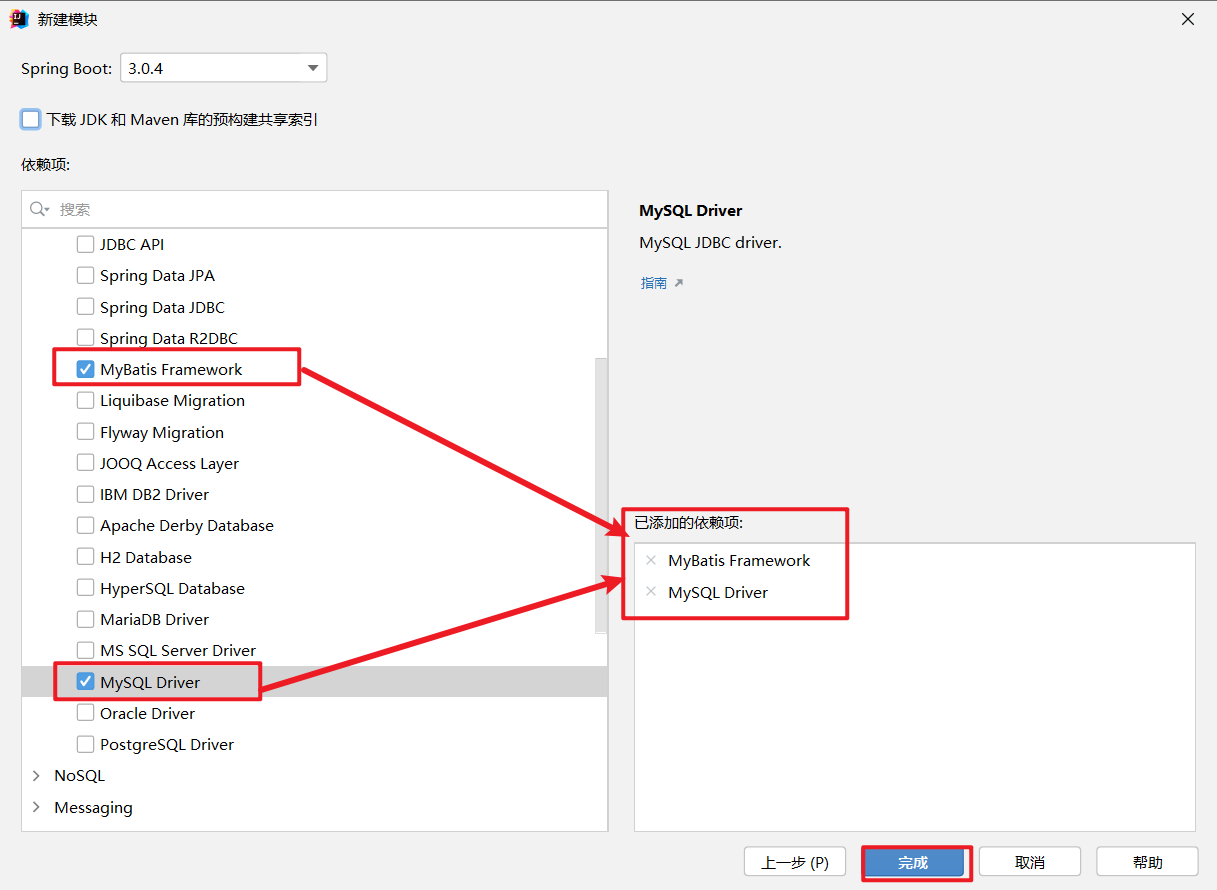Remove MyBatis Framework from added dependencies
This screenshot has width=1217, height=890.
(x=651, y=560)
